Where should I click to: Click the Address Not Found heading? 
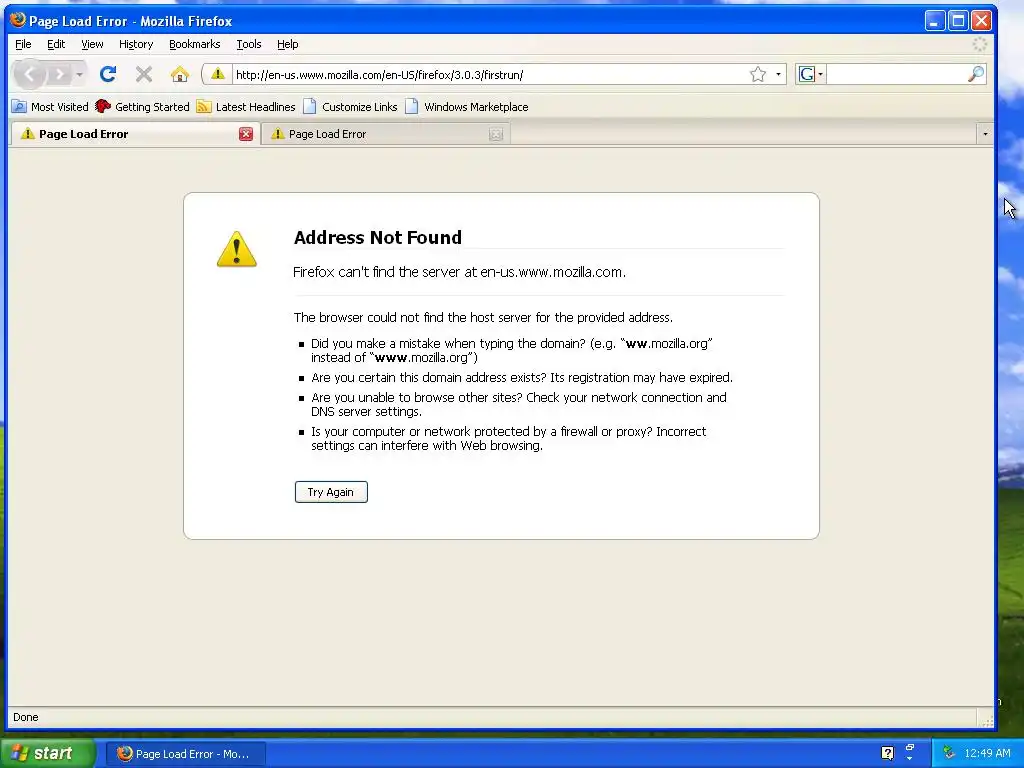click(377, 237)
